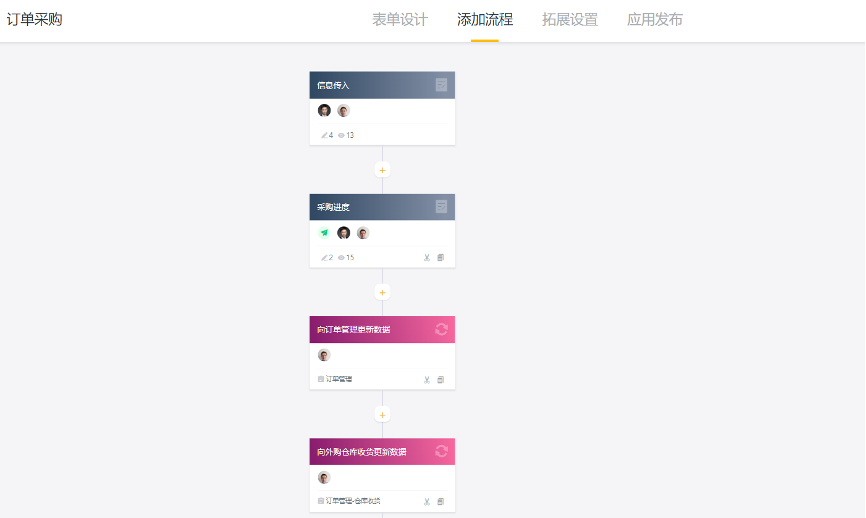Viewport: 866px width, 518px height.
Task: Add a node after 采购进度 with plus button
Action: tap(382, 292)
